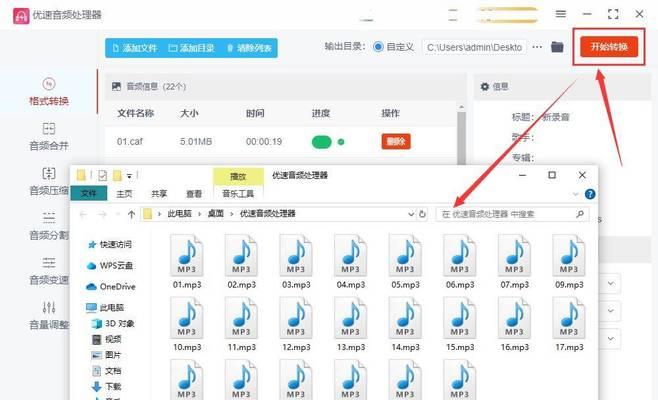The image size is (658, 400).
Task: Open 图片 folder in the navigation pane
Action: 107,355
